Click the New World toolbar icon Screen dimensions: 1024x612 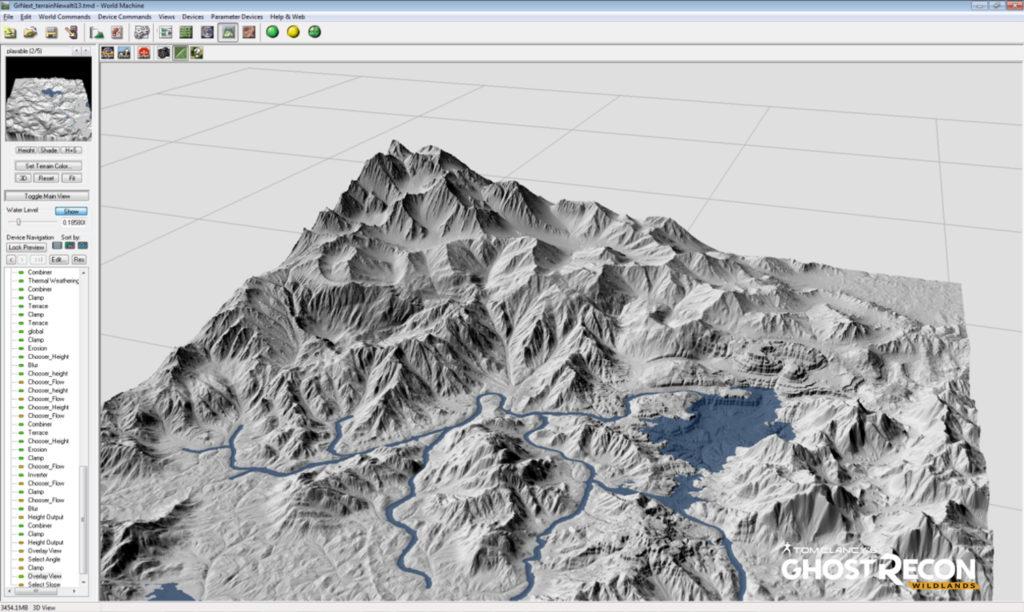click(x=10, y=32)
